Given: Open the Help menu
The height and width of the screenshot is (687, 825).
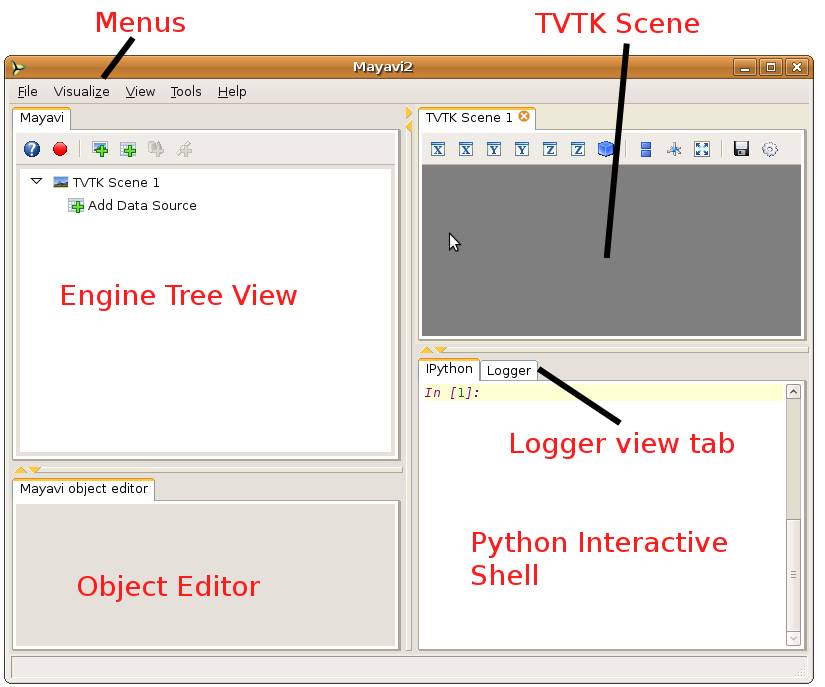Looking at the screenshot, I should [x=232, y=92].
